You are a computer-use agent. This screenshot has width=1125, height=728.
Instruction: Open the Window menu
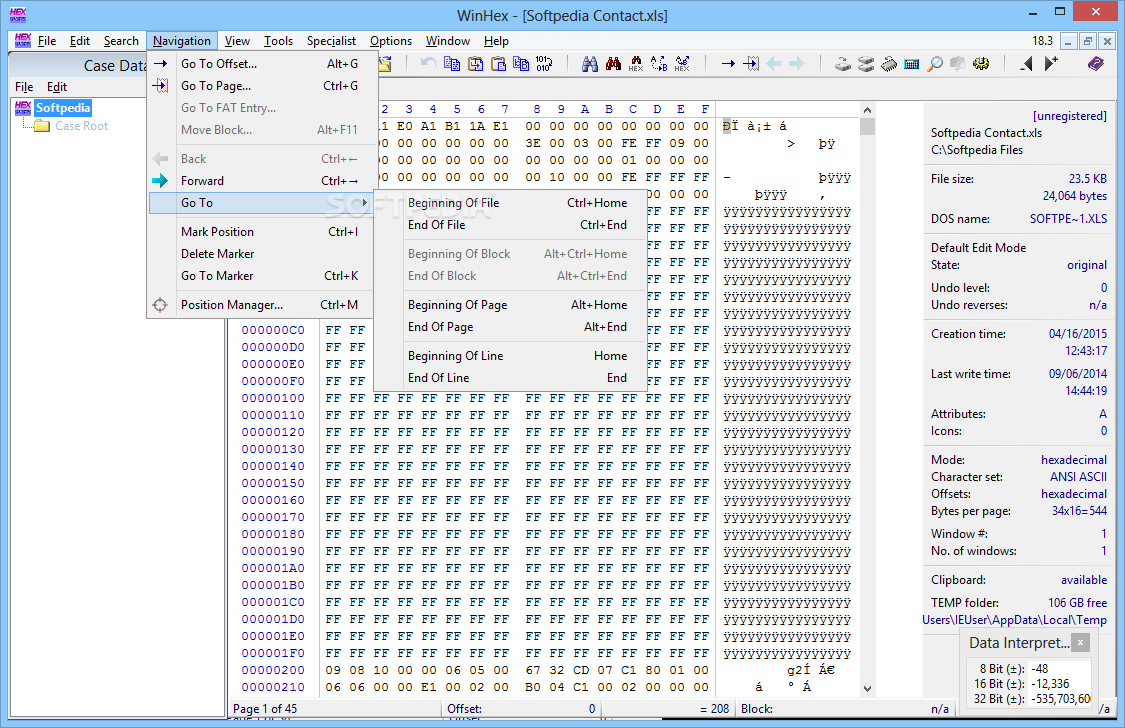[448, 41]
